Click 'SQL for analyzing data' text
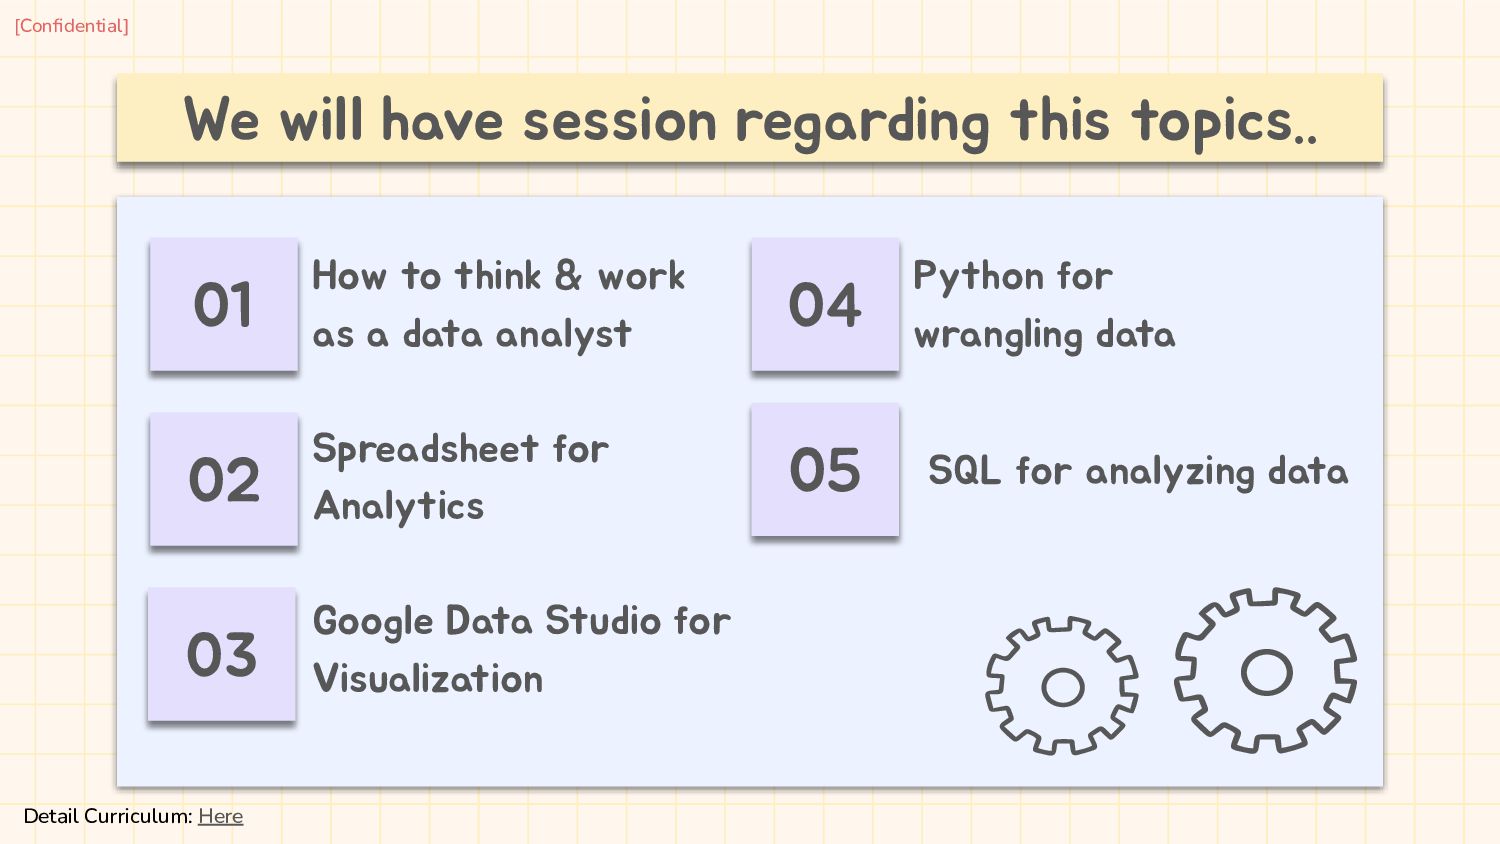Screen dimensions: 1500x844 point(1137,470)
